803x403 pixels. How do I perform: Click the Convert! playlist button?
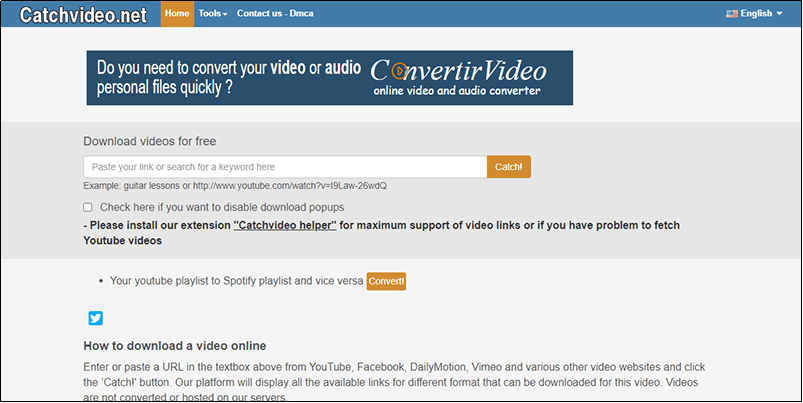(386, 281)
